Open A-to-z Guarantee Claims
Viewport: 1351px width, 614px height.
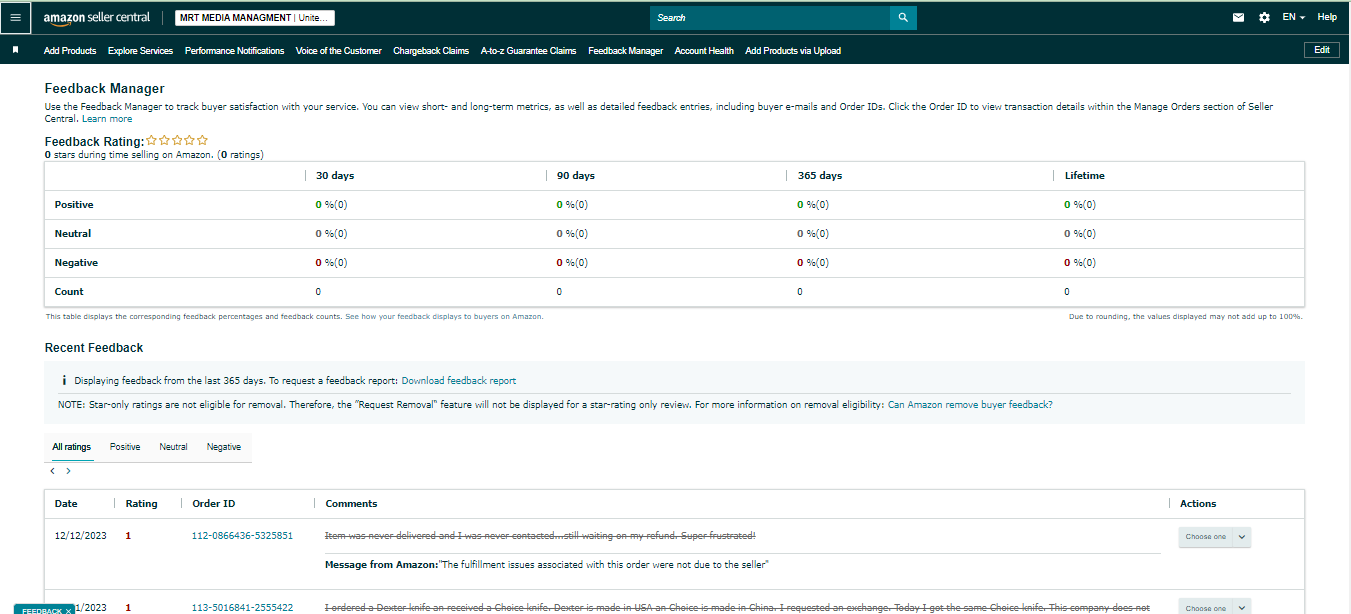coord(528,51)
